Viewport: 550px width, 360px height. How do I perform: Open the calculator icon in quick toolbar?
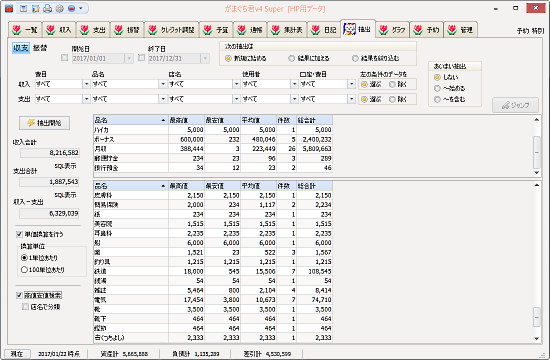tap(24, 9)
